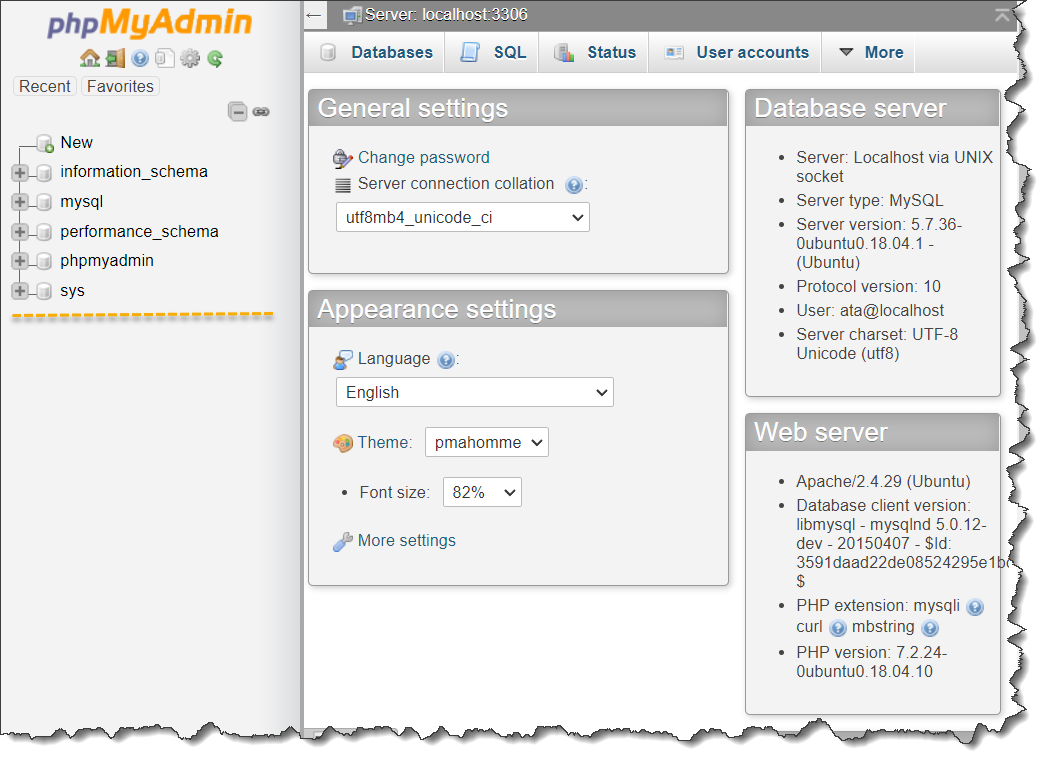1052x765 pixels.
Task: Click the left arrow to hide the navigation panel
Action: [314, 15]
